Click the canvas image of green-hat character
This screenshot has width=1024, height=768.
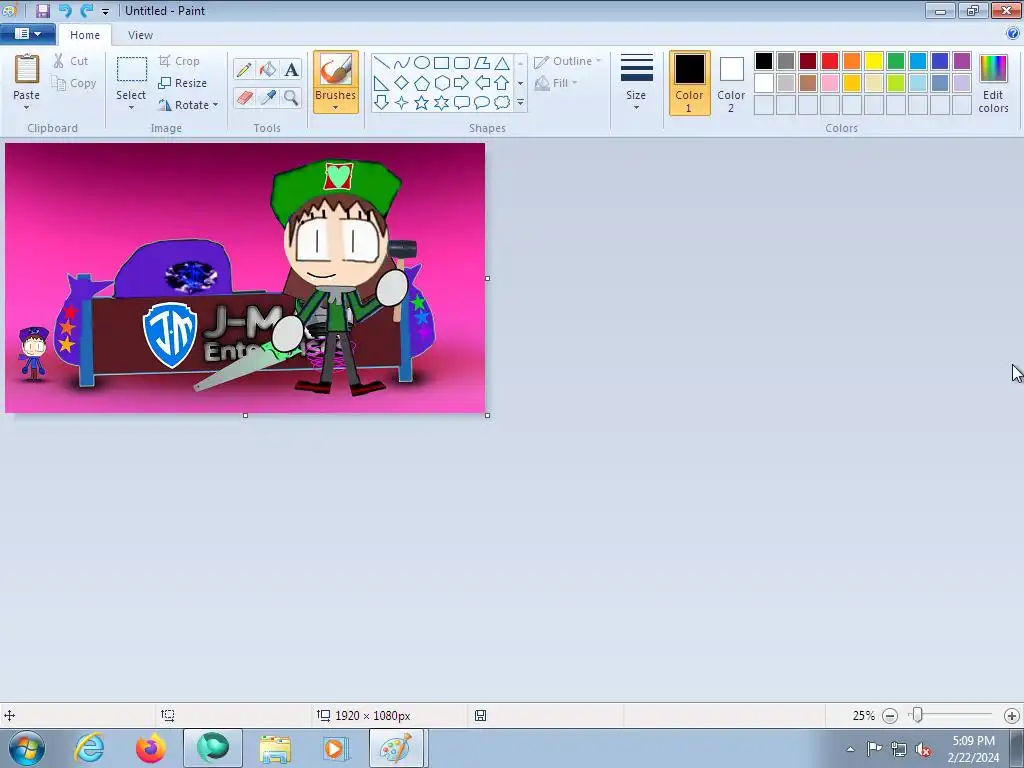337,278
